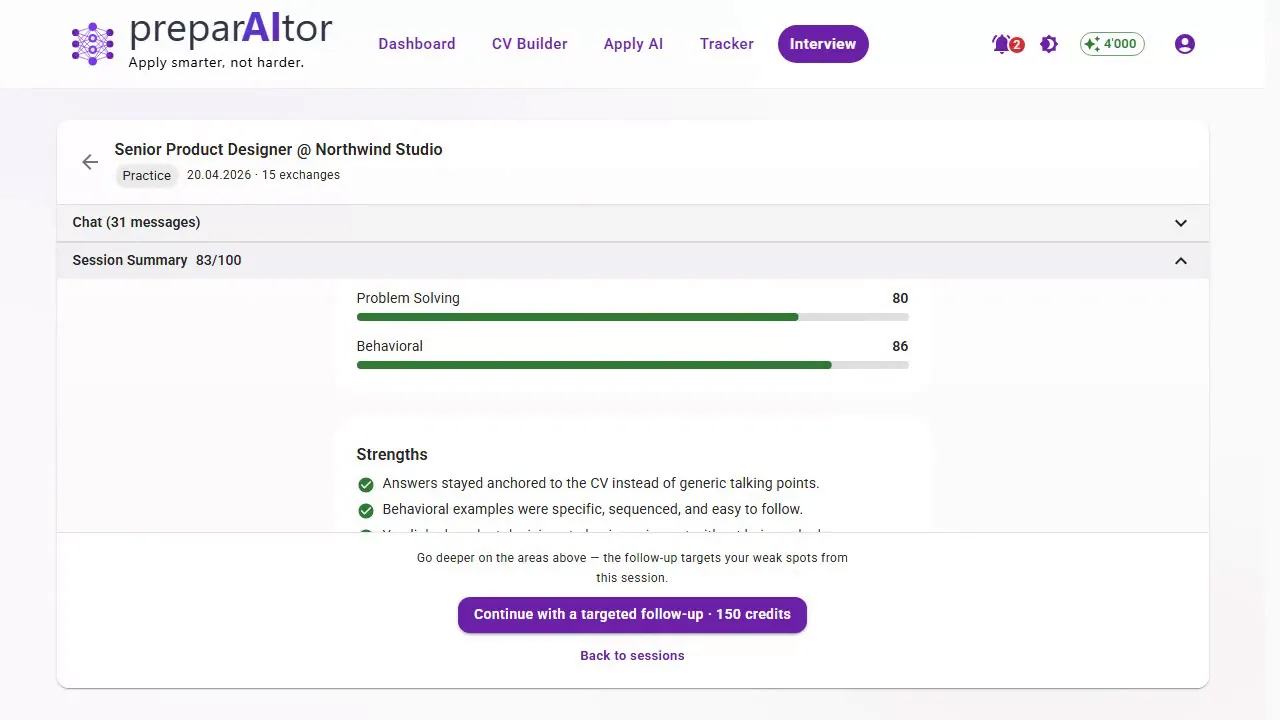Open the 4'000 credits balance chip
Image resolution: width=1280 pixels, height=720 pixels.
click(1112, 44)
